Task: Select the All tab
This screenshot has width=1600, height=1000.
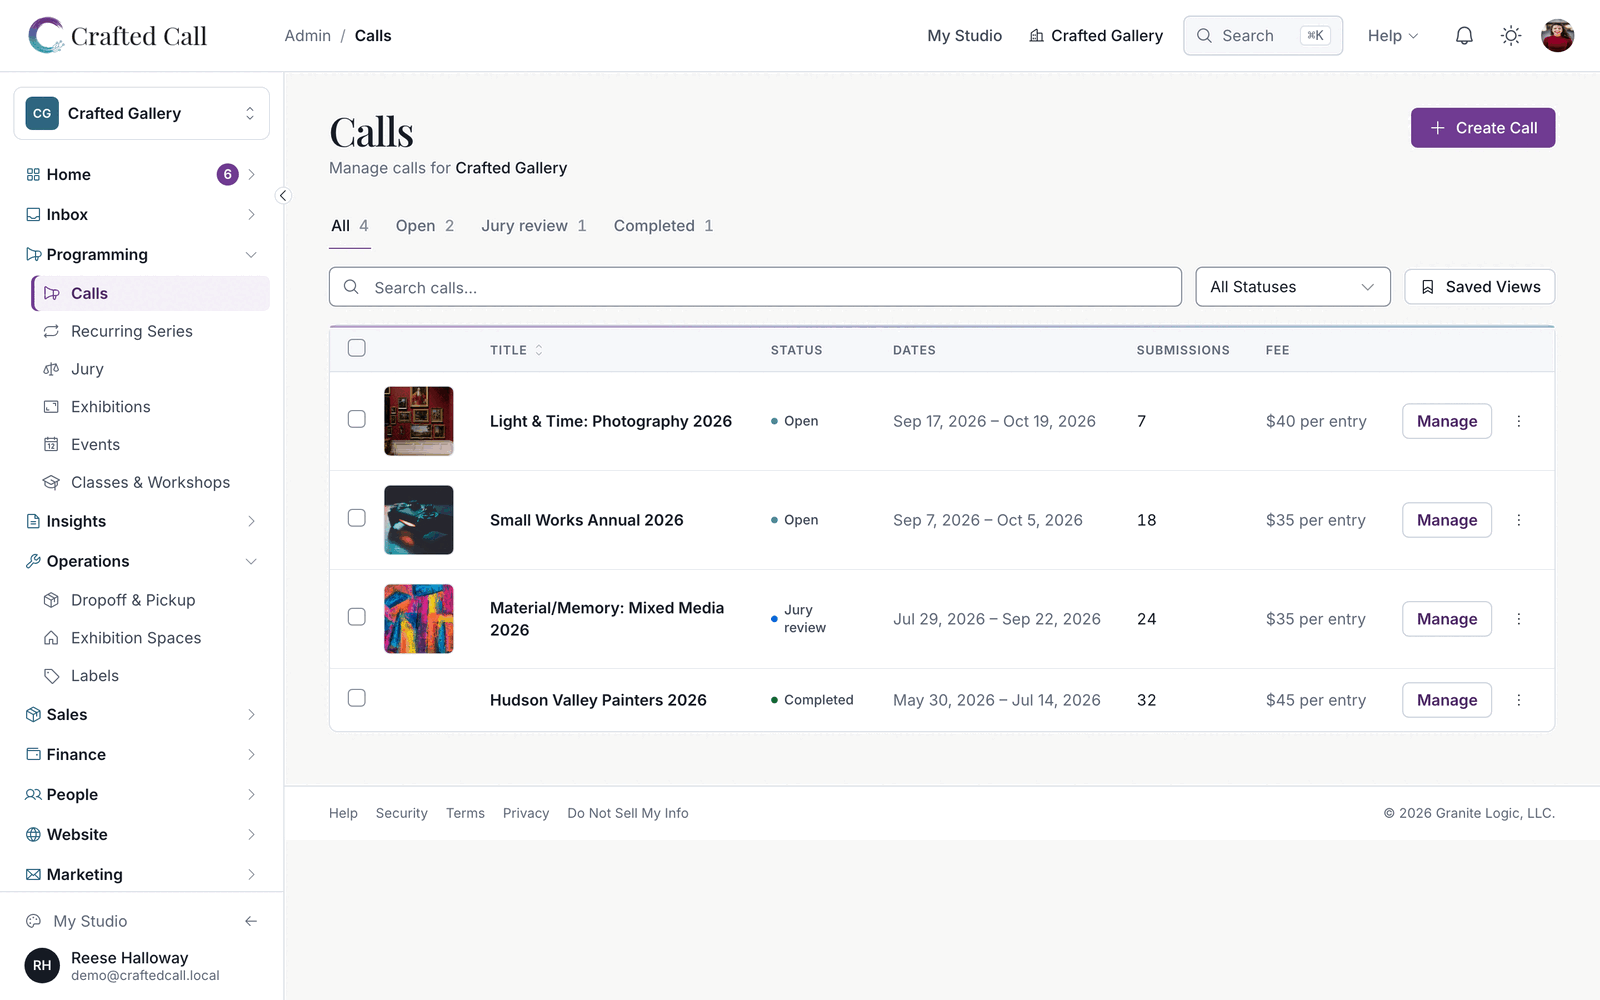Action: (x=350, y=226)
